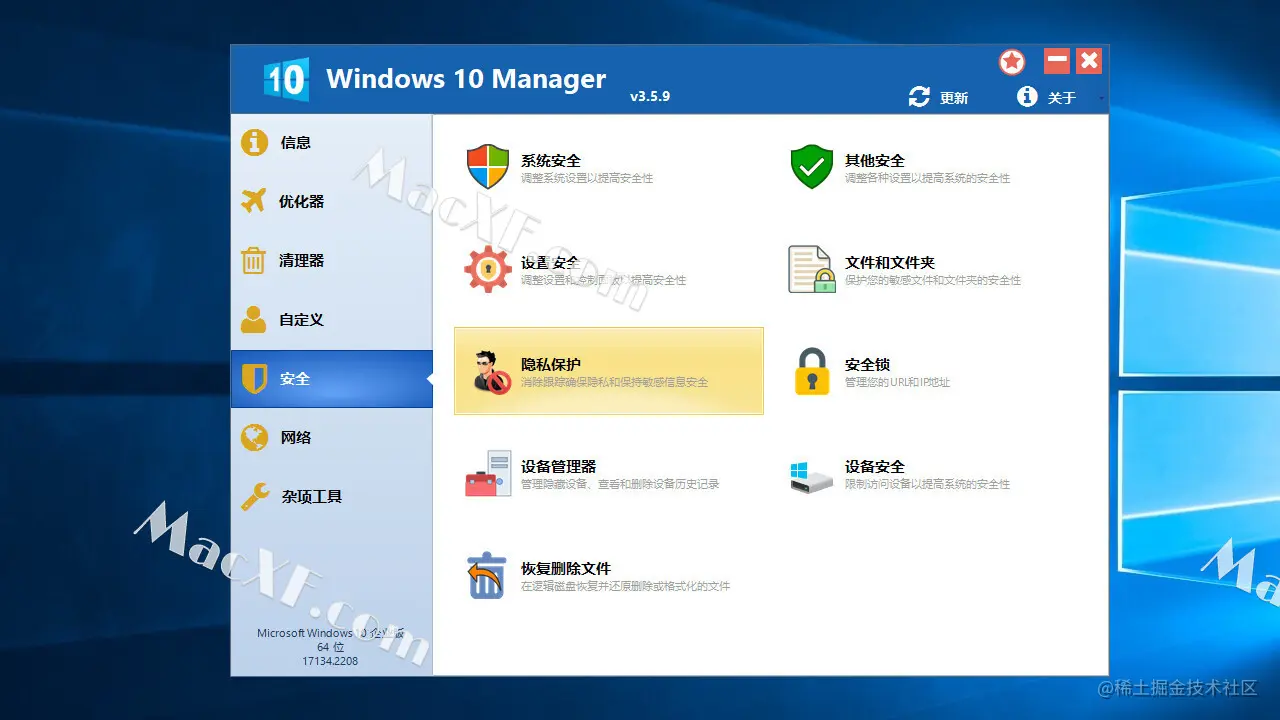Viewport: 1280px width, 720px height.
Task: Switch to the 清理器 tab label
Action: pos(302,261)
